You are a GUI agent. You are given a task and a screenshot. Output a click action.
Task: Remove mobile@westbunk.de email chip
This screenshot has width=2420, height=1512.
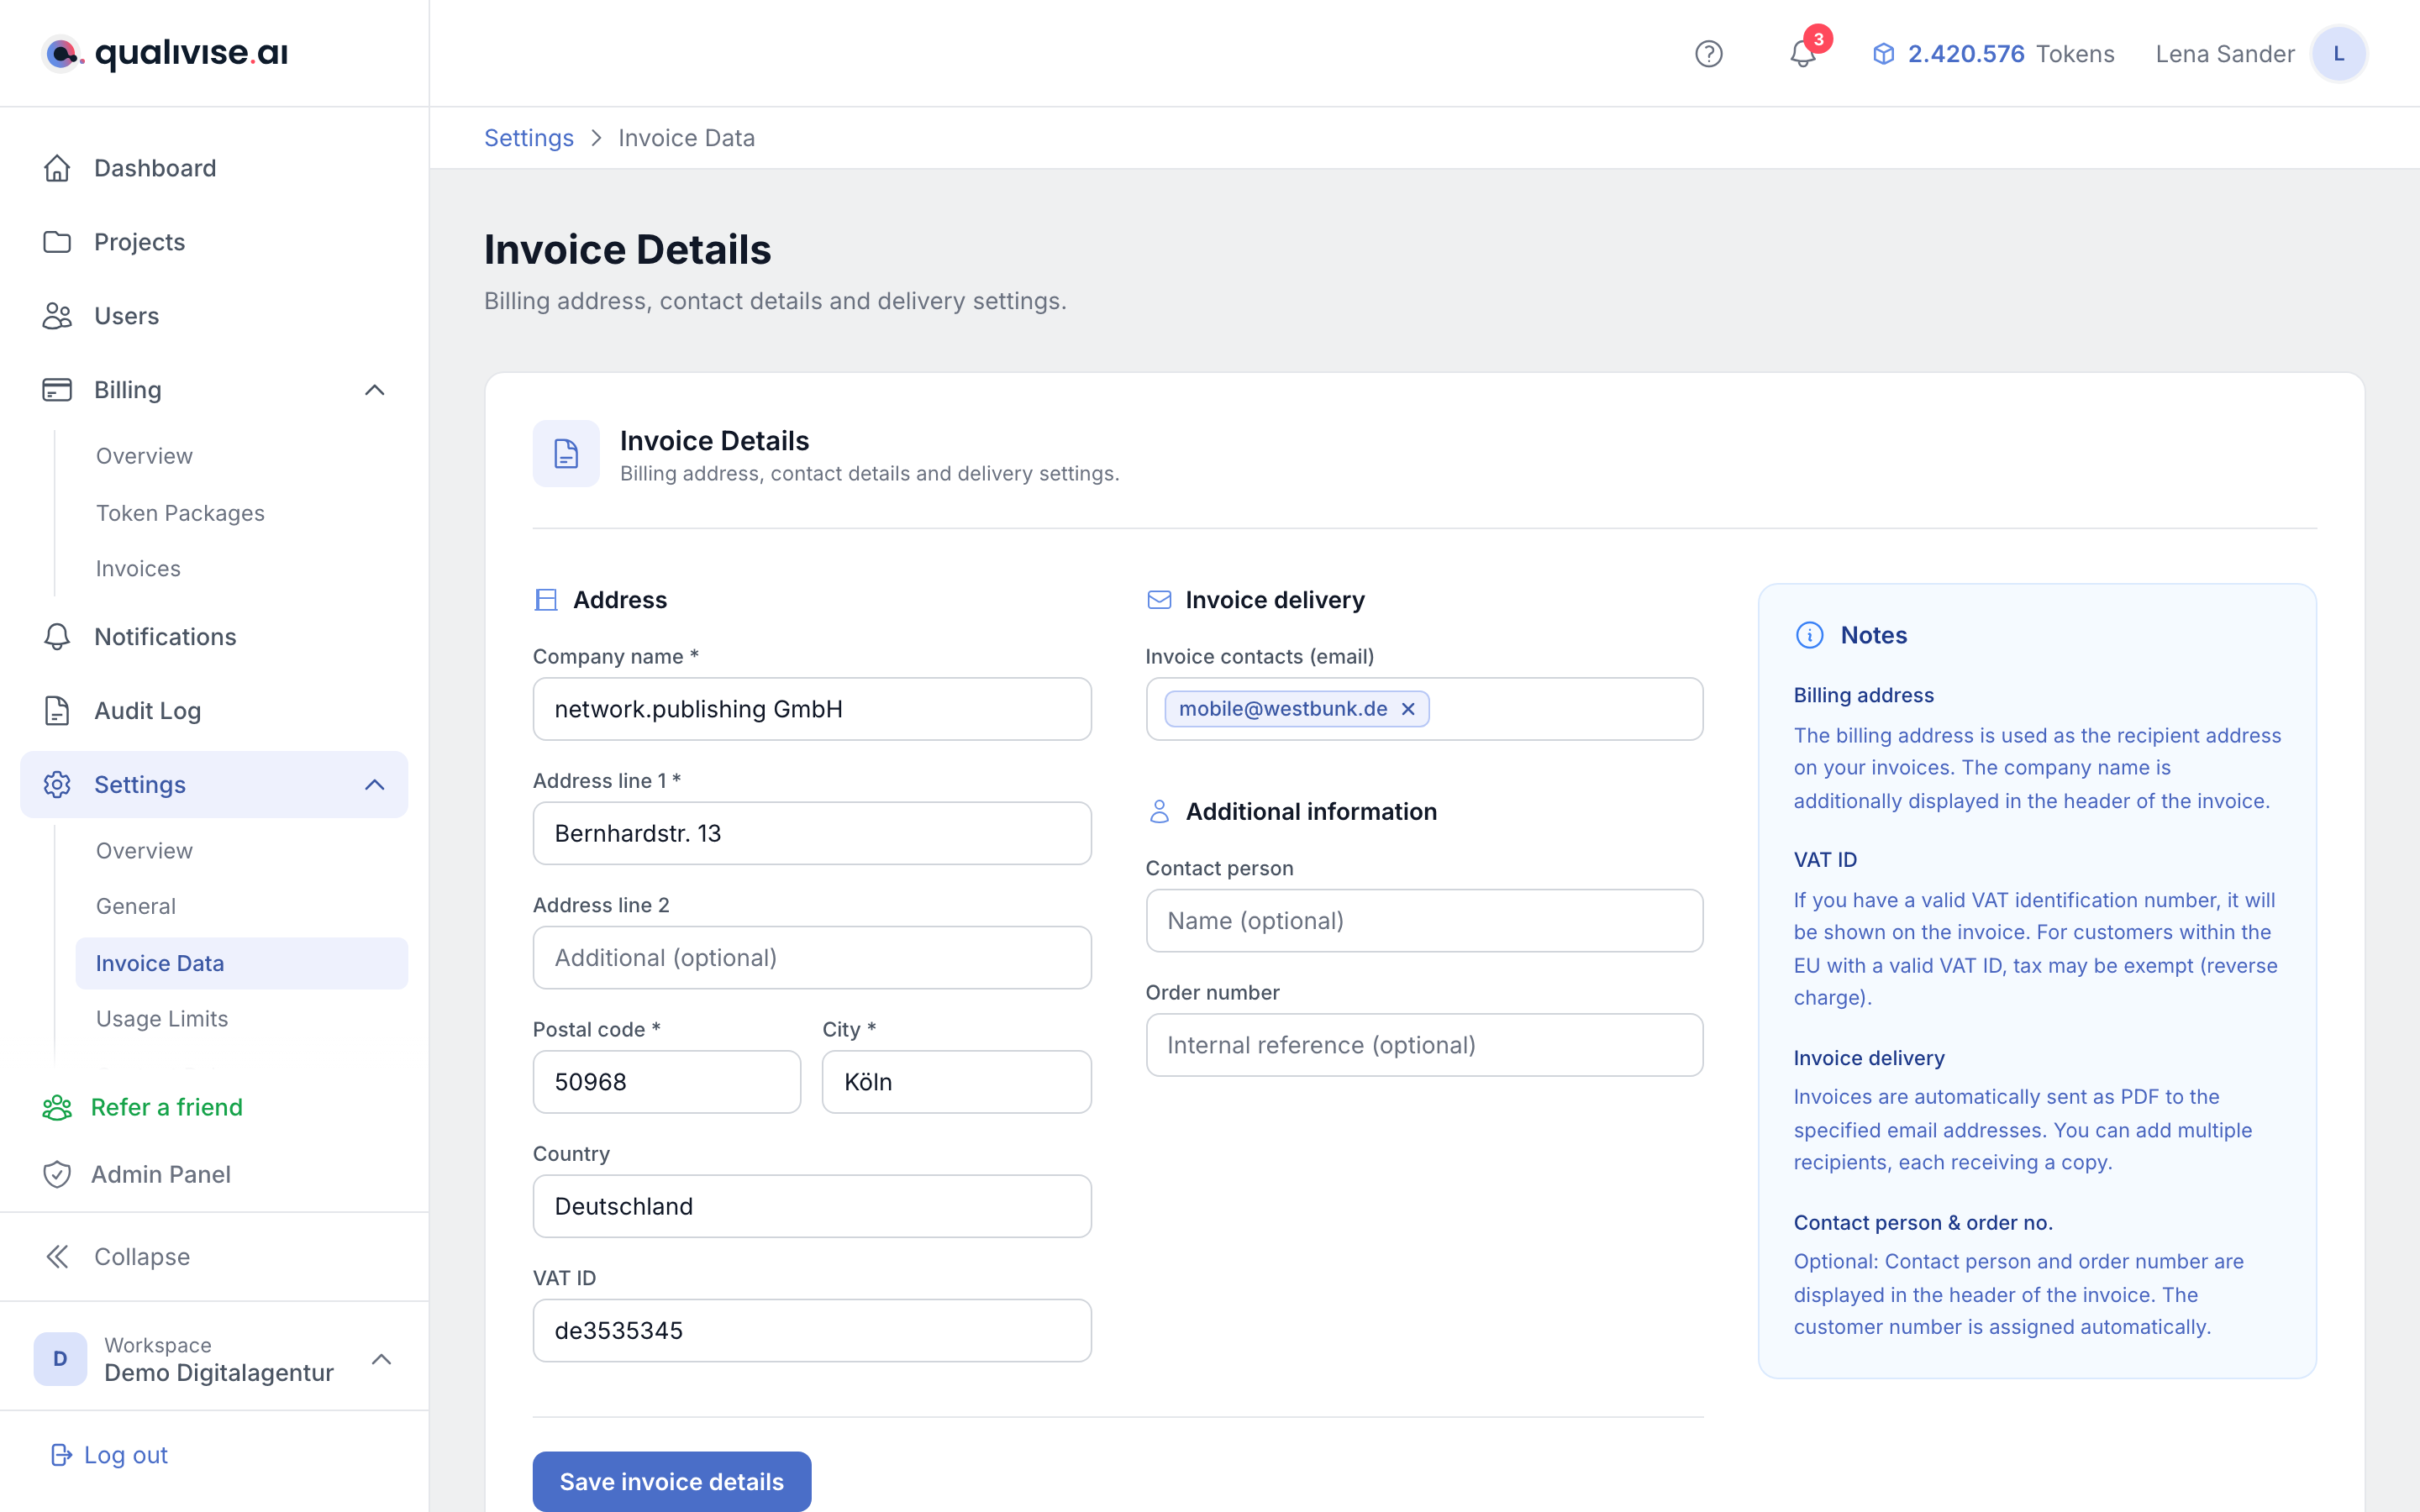[1408, 709]
